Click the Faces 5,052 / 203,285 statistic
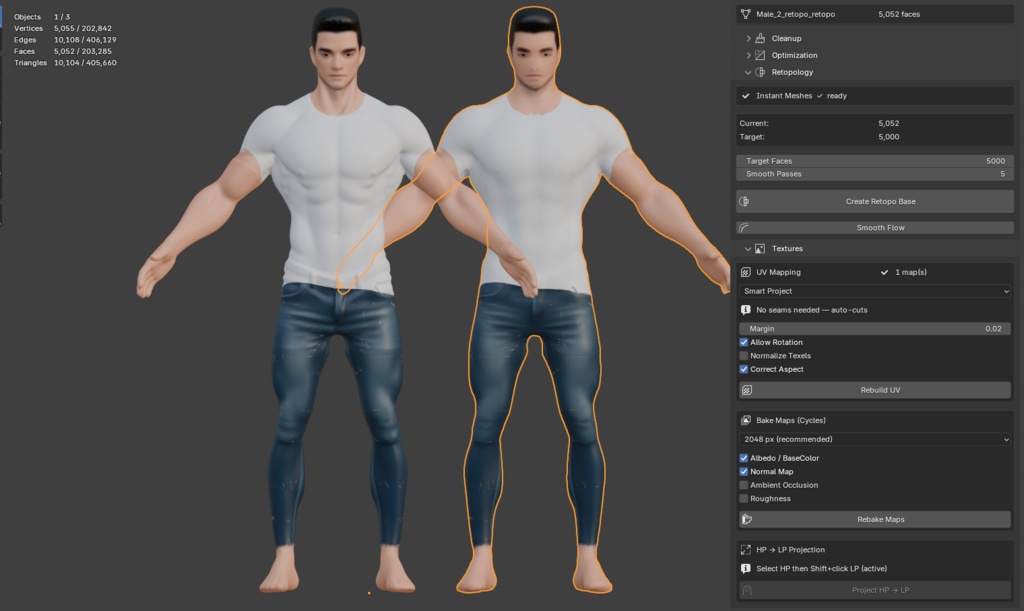This screenshot has height=611, width=1024. (x=63, y=52)
